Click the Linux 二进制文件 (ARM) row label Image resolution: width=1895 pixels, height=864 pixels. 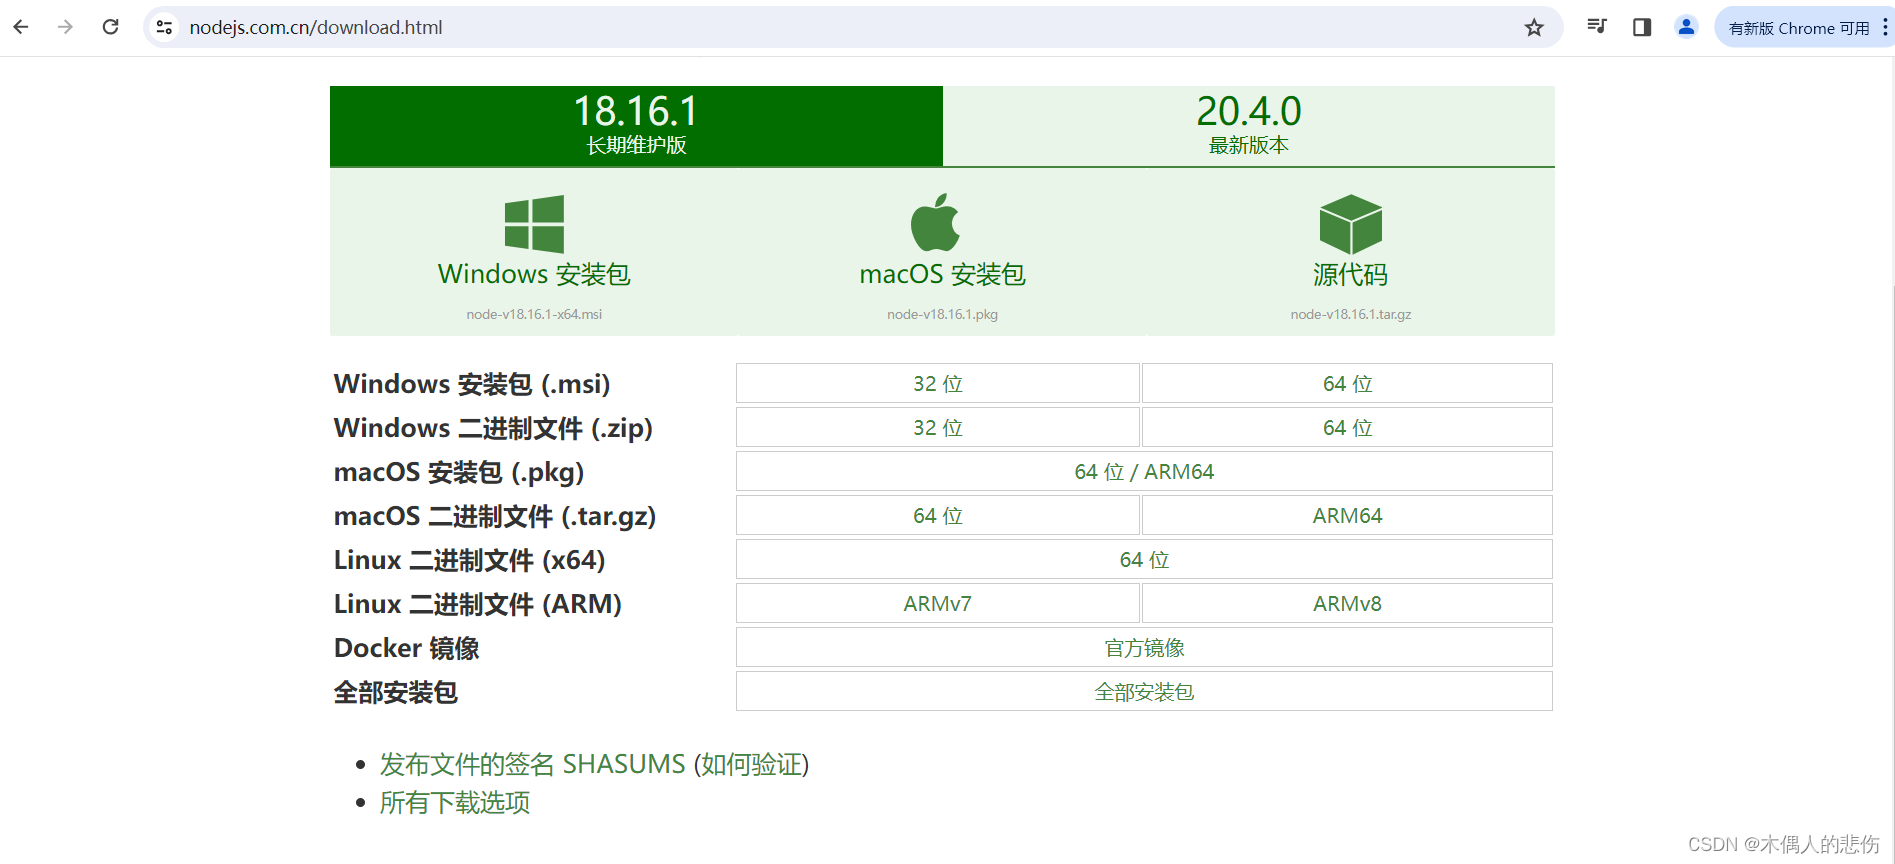(x=478, y=604)
